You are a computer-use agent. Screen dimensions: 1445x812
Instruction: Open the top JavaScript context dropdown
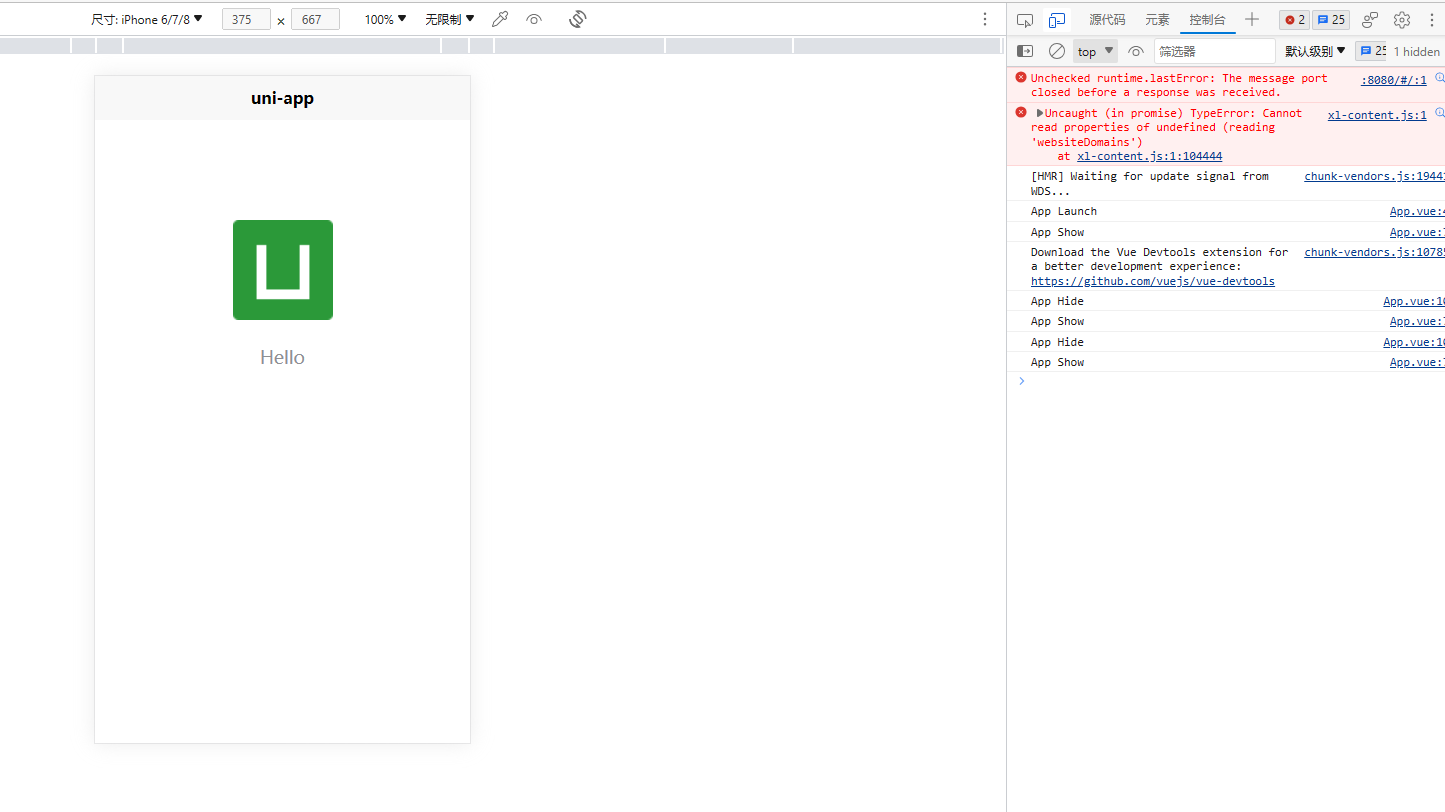point(1095,51)
